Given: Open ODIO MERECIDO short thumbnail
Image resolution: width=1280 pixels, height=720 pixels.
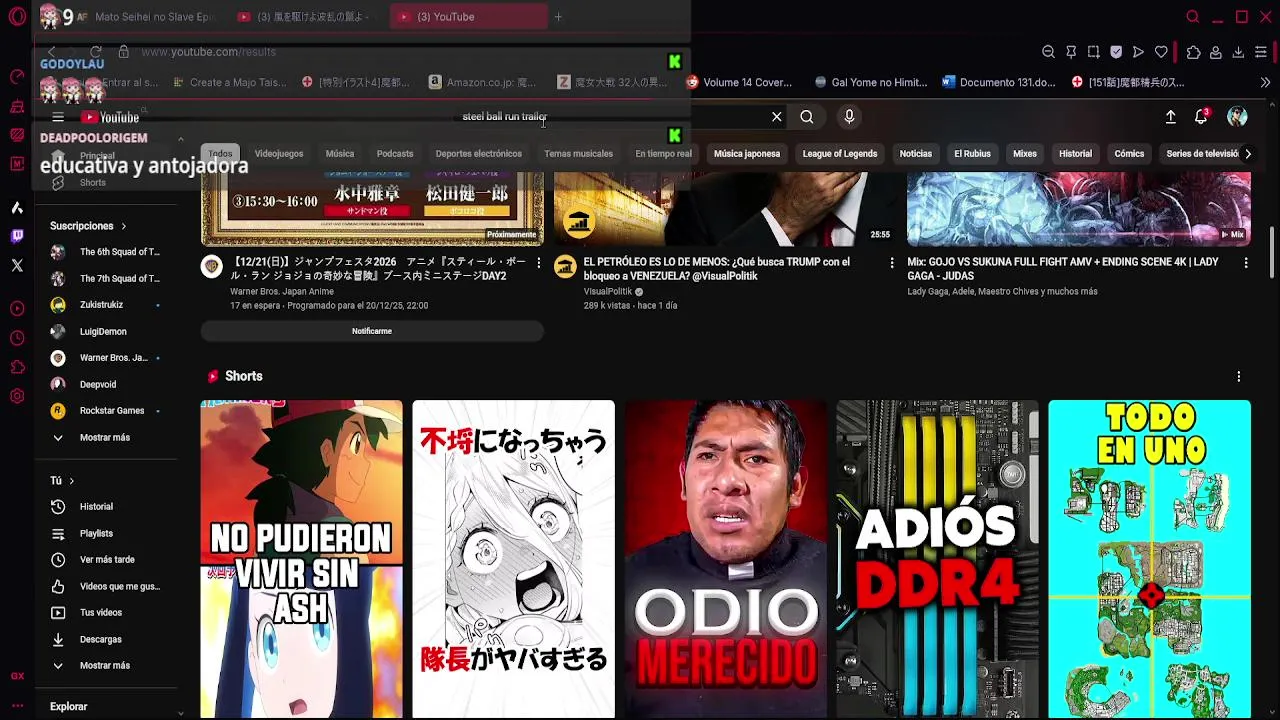Looking at the screenshot, I should (x=725, y=559).
